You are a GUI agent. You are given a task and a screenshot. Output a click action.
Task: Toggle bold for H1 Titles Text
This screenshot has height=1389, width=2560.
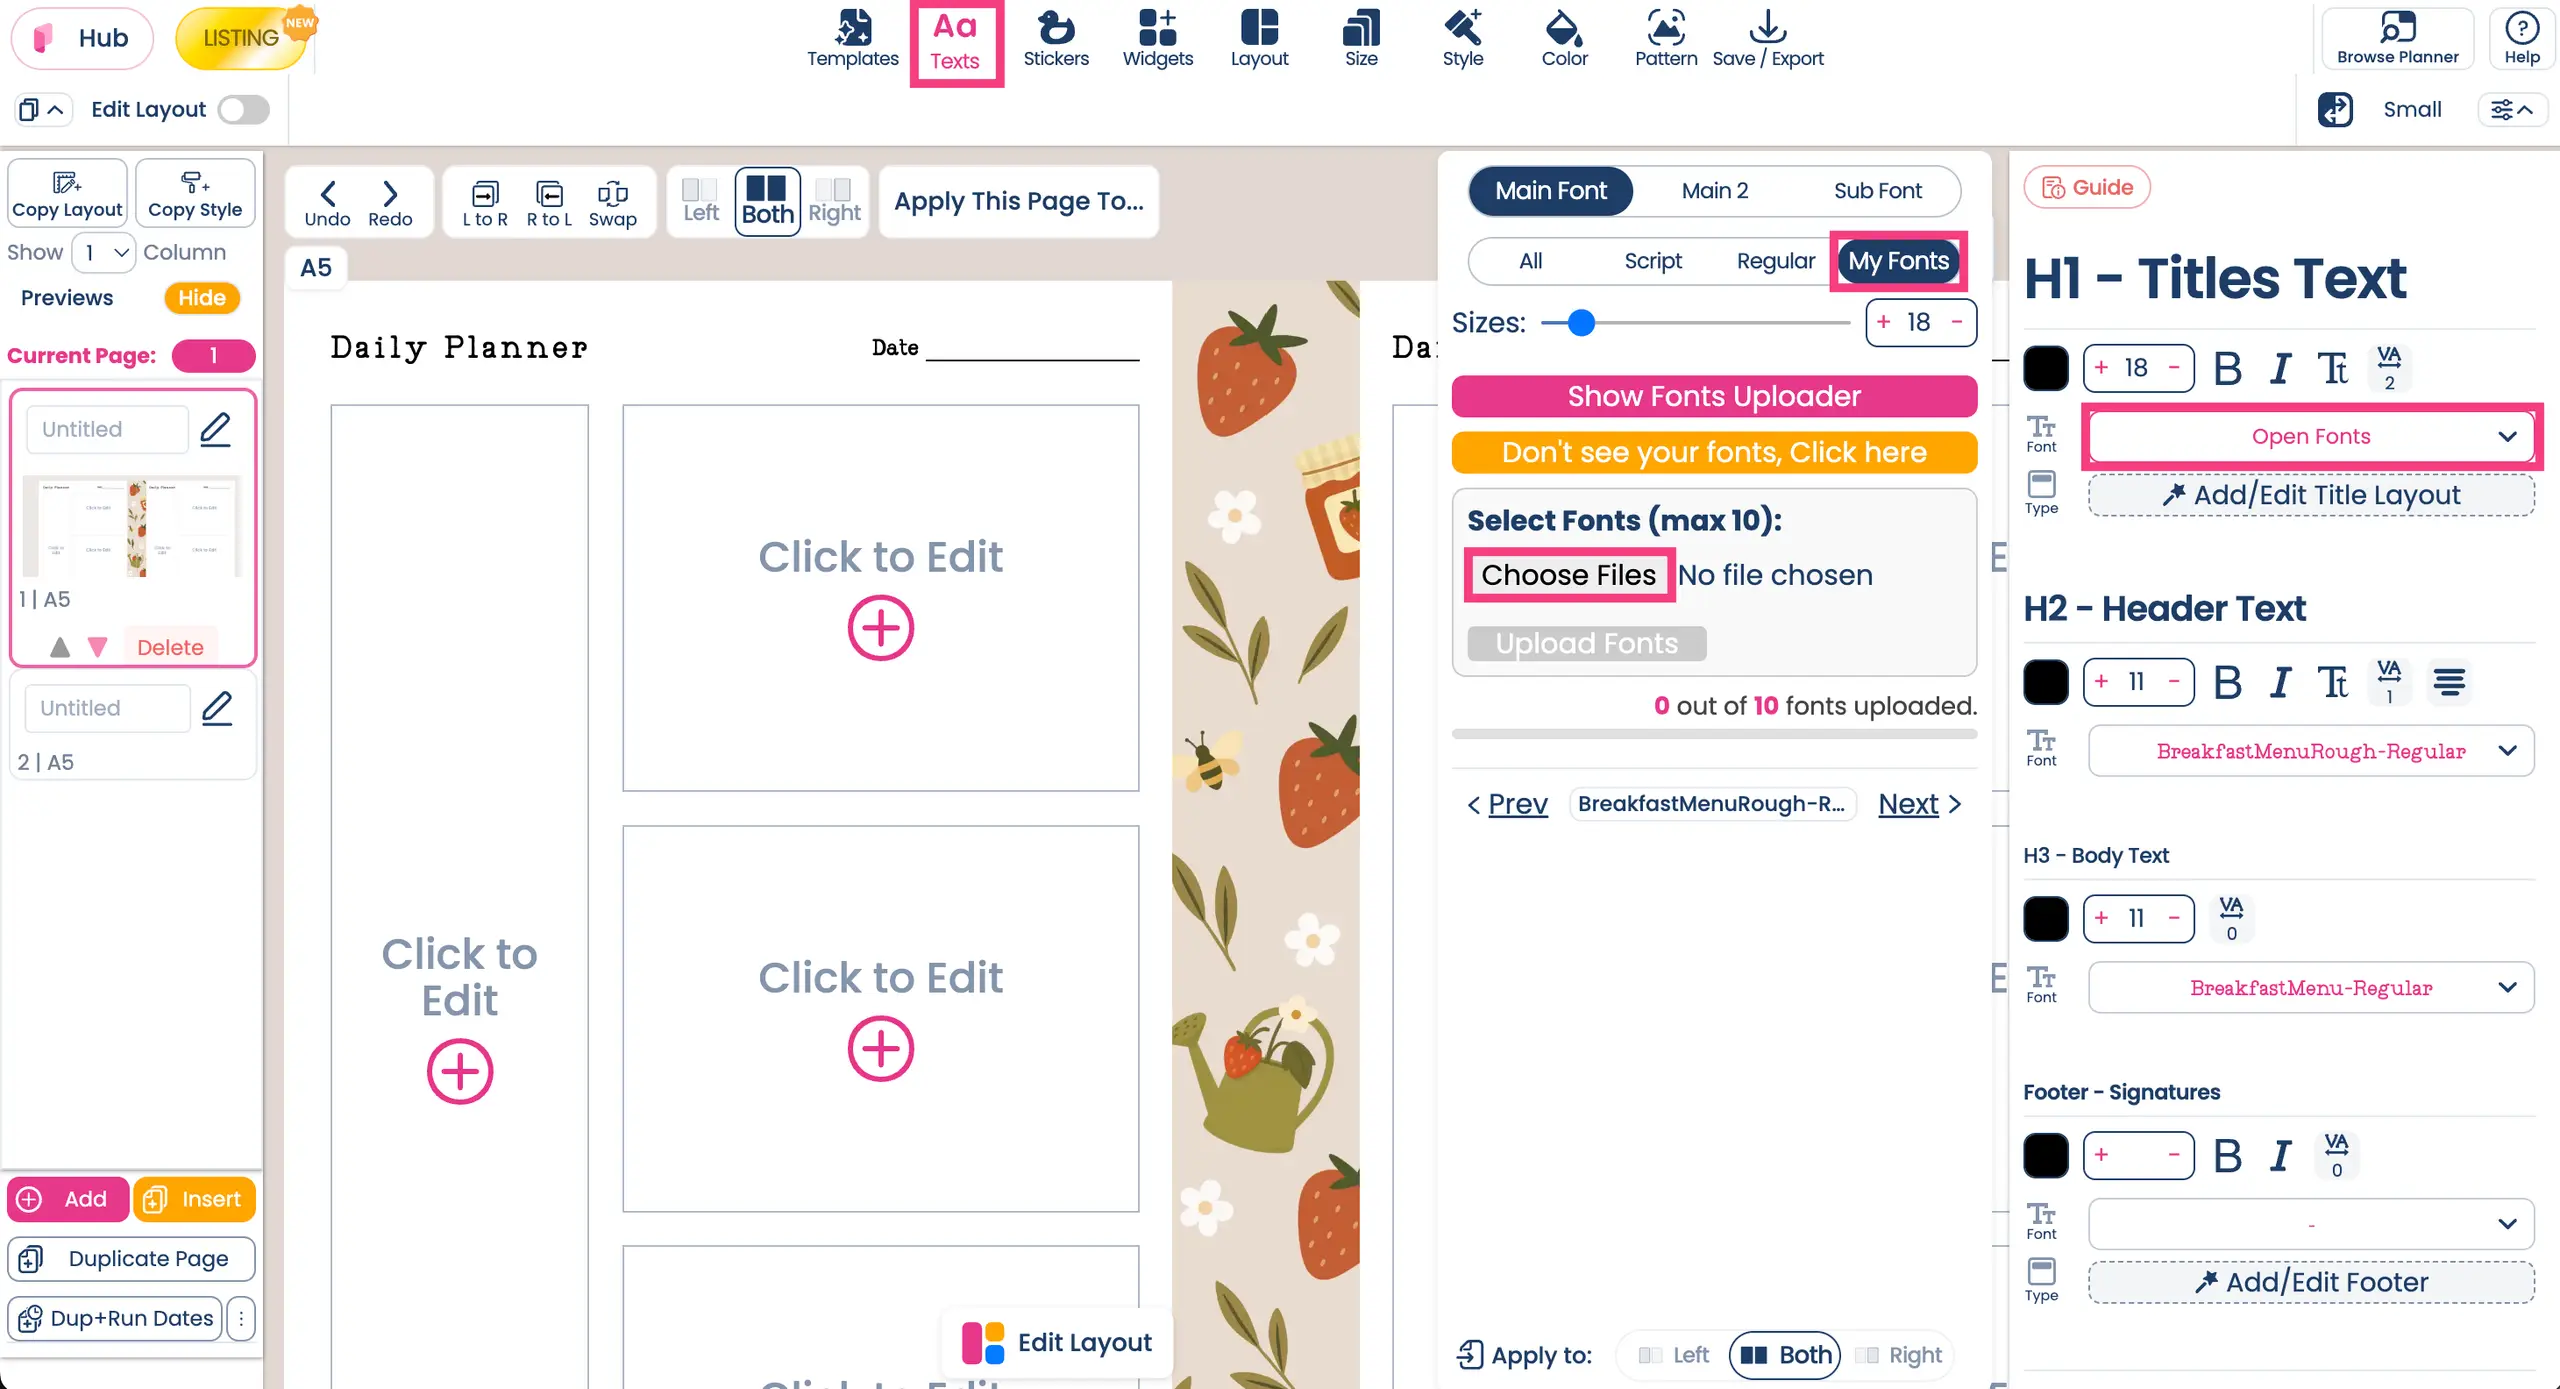point(2227,369)
